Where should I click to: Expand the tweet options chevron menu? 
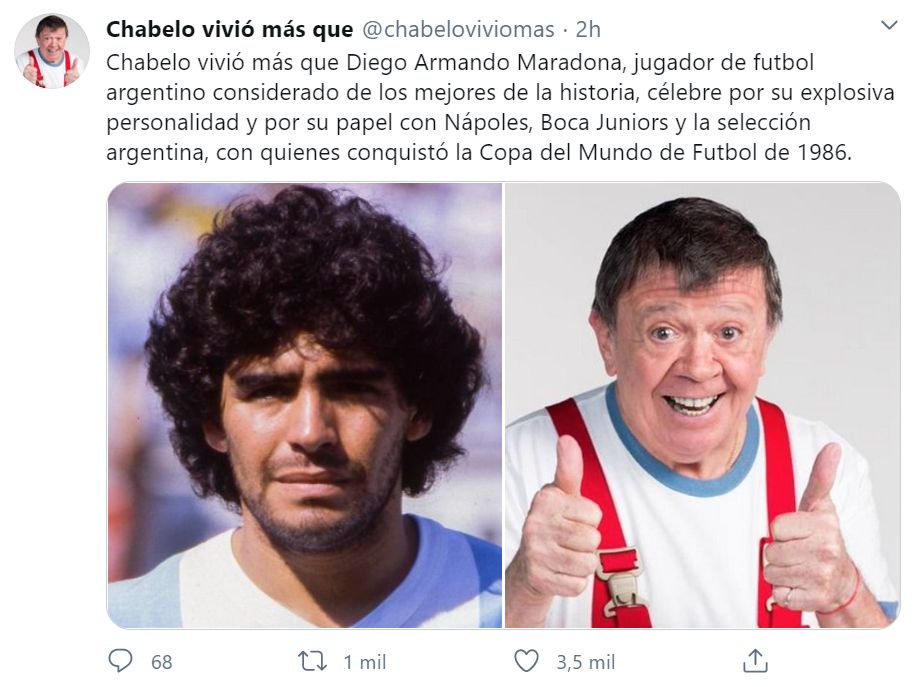(889, 25)
